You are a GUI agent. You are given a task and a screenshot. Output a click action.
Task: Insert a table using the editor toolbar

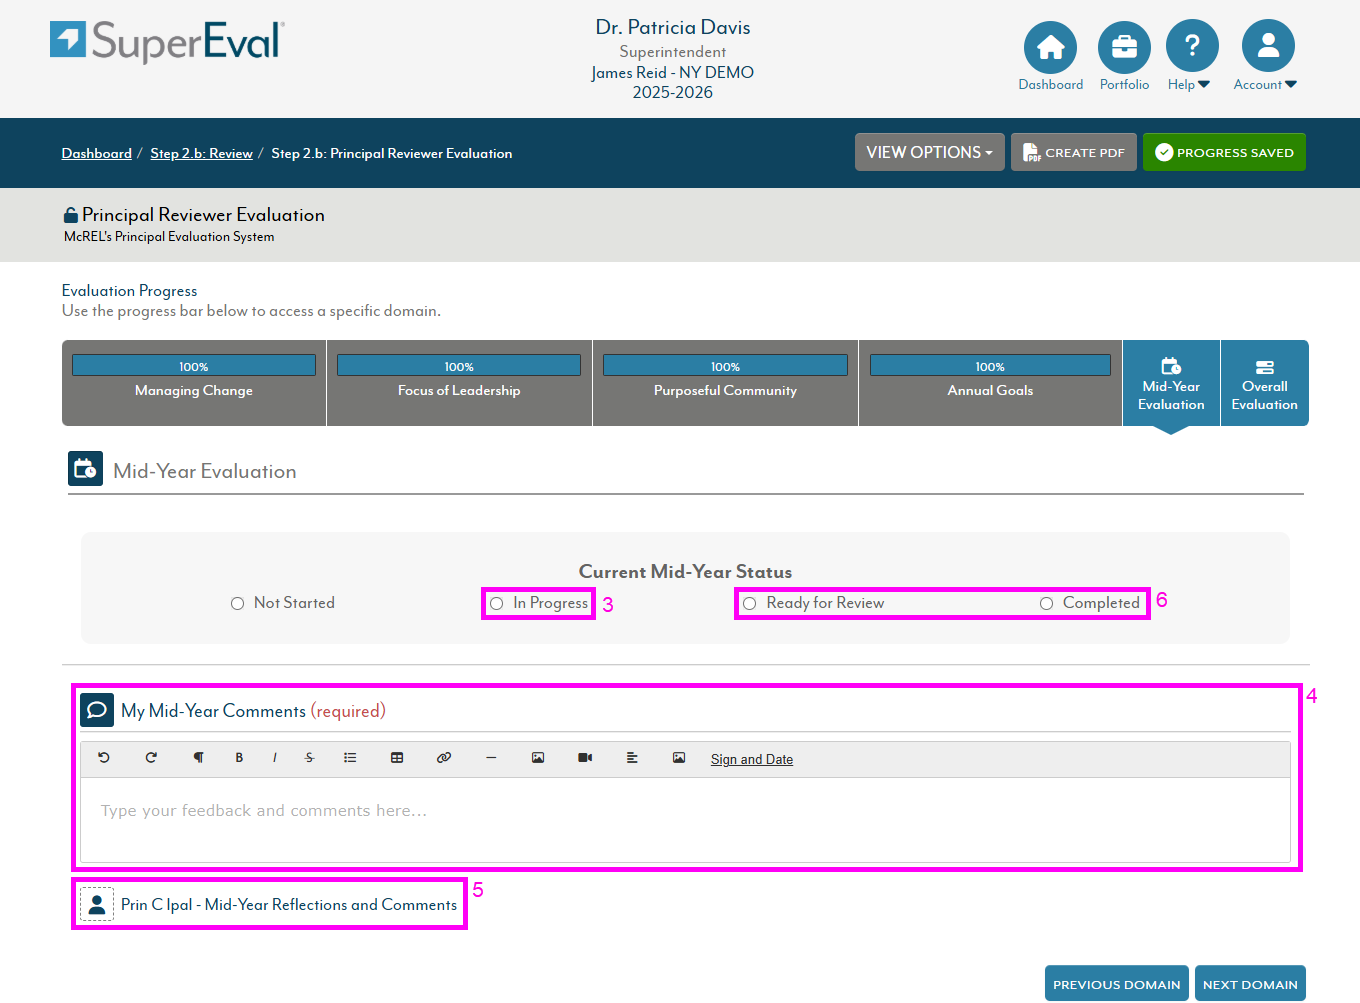coord(397,758)
